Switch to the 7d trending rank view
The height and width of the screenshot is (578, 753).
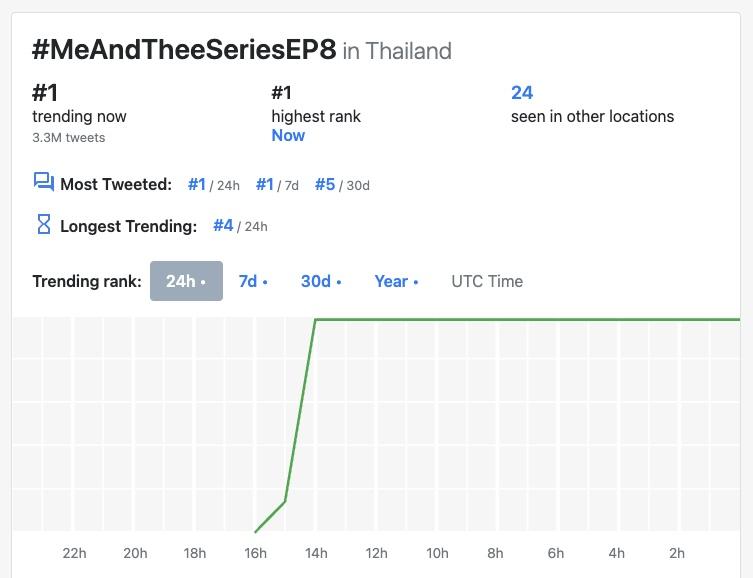pyautogui.click(x=253, y=281)
